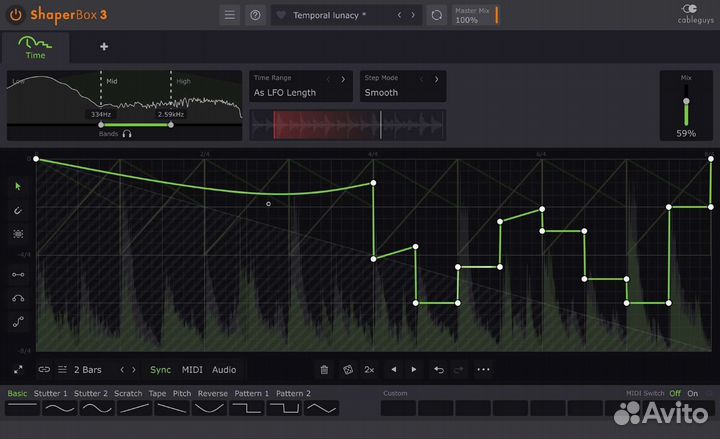Click previous Time Range arrow

point(328,79)
